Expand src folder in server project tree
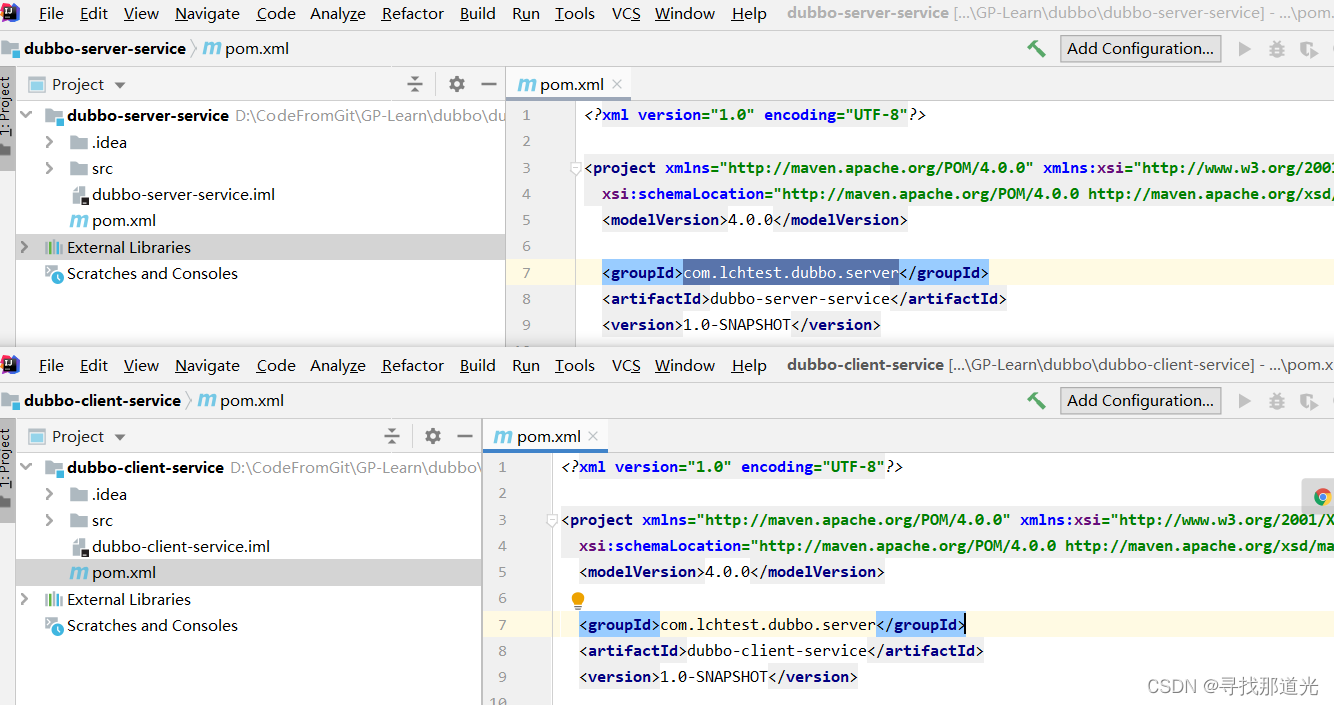Screen dimensions: 1334x705 click(x=49, y=168)
